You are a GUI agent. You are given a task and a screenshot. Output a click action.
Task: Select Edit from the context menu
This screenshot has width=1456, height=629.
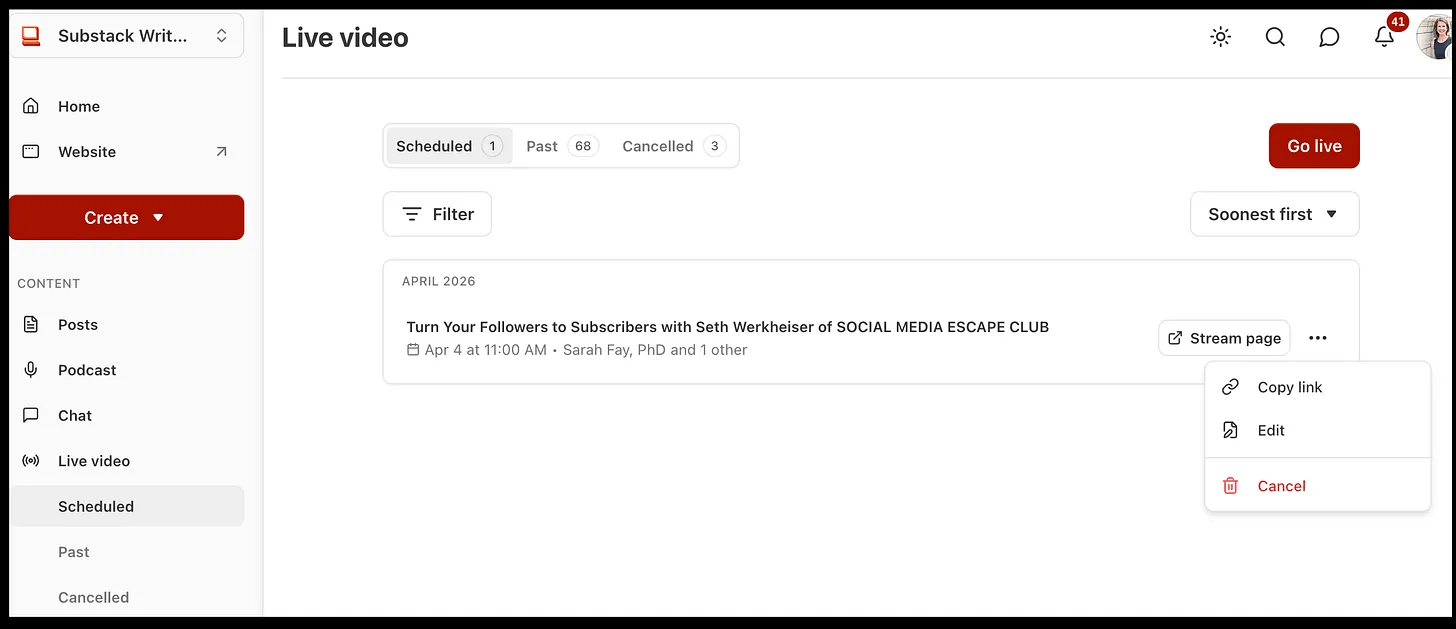tap(1270, 430)
